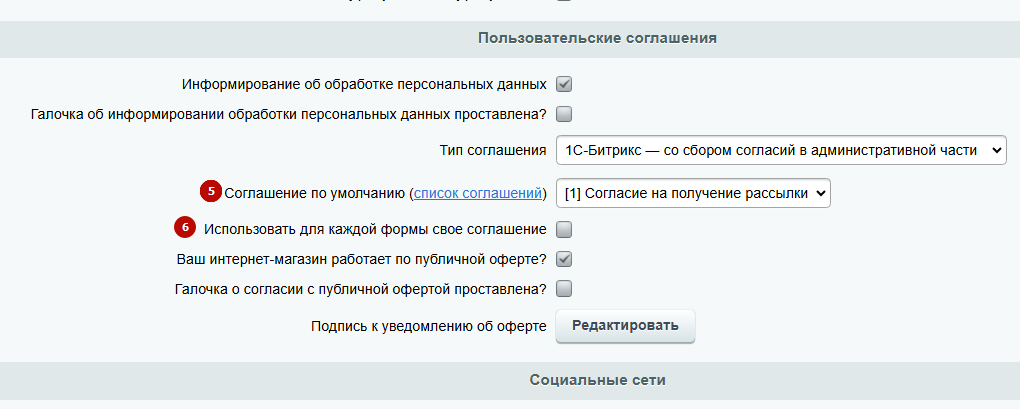Check 'Галочка о согласии с публичной офертой' checkbox
The image size is (1020, 409).
564,289
